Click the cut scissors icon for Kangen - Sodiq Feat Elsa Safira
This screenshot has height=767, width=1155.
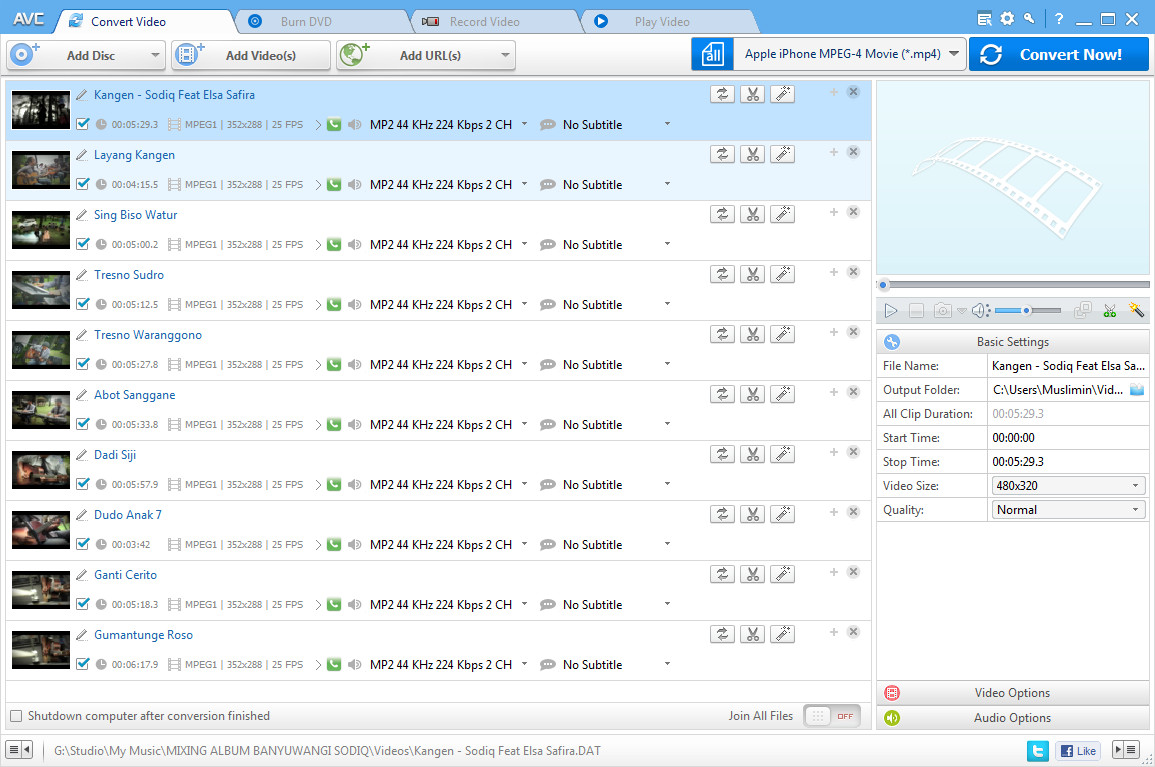click(x=752, y=94)
